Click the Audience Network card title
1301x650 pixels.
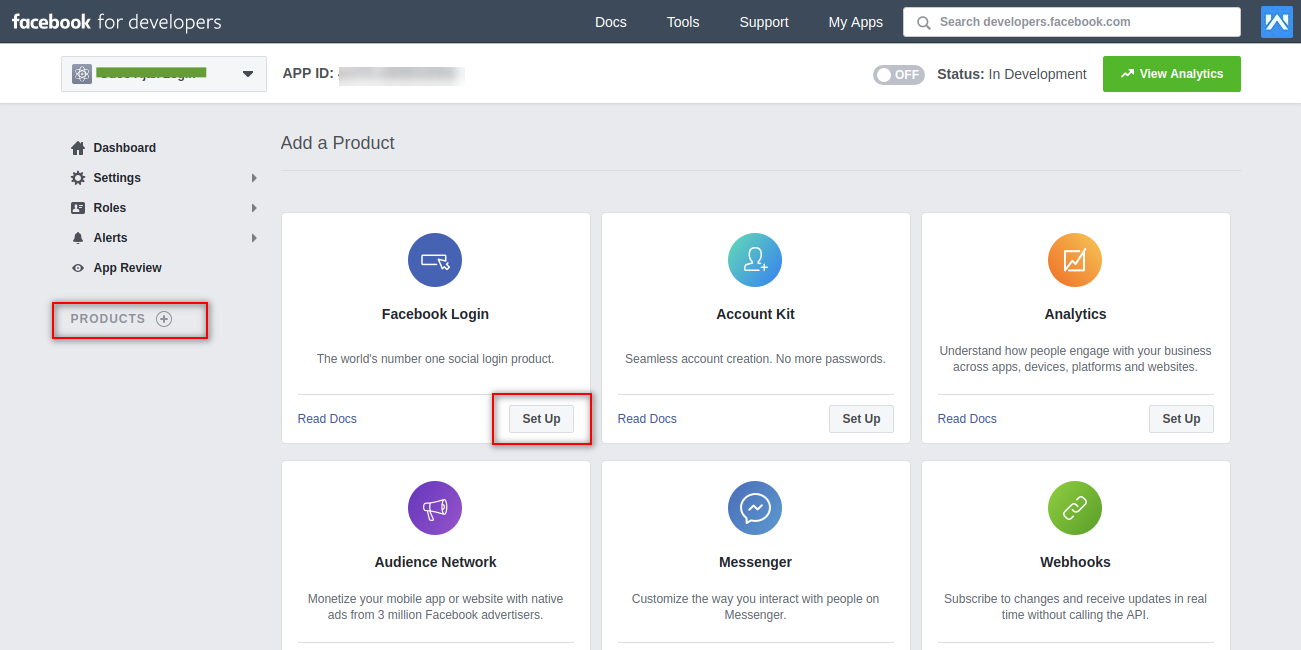pyautogui.click(x=435, y=562)
